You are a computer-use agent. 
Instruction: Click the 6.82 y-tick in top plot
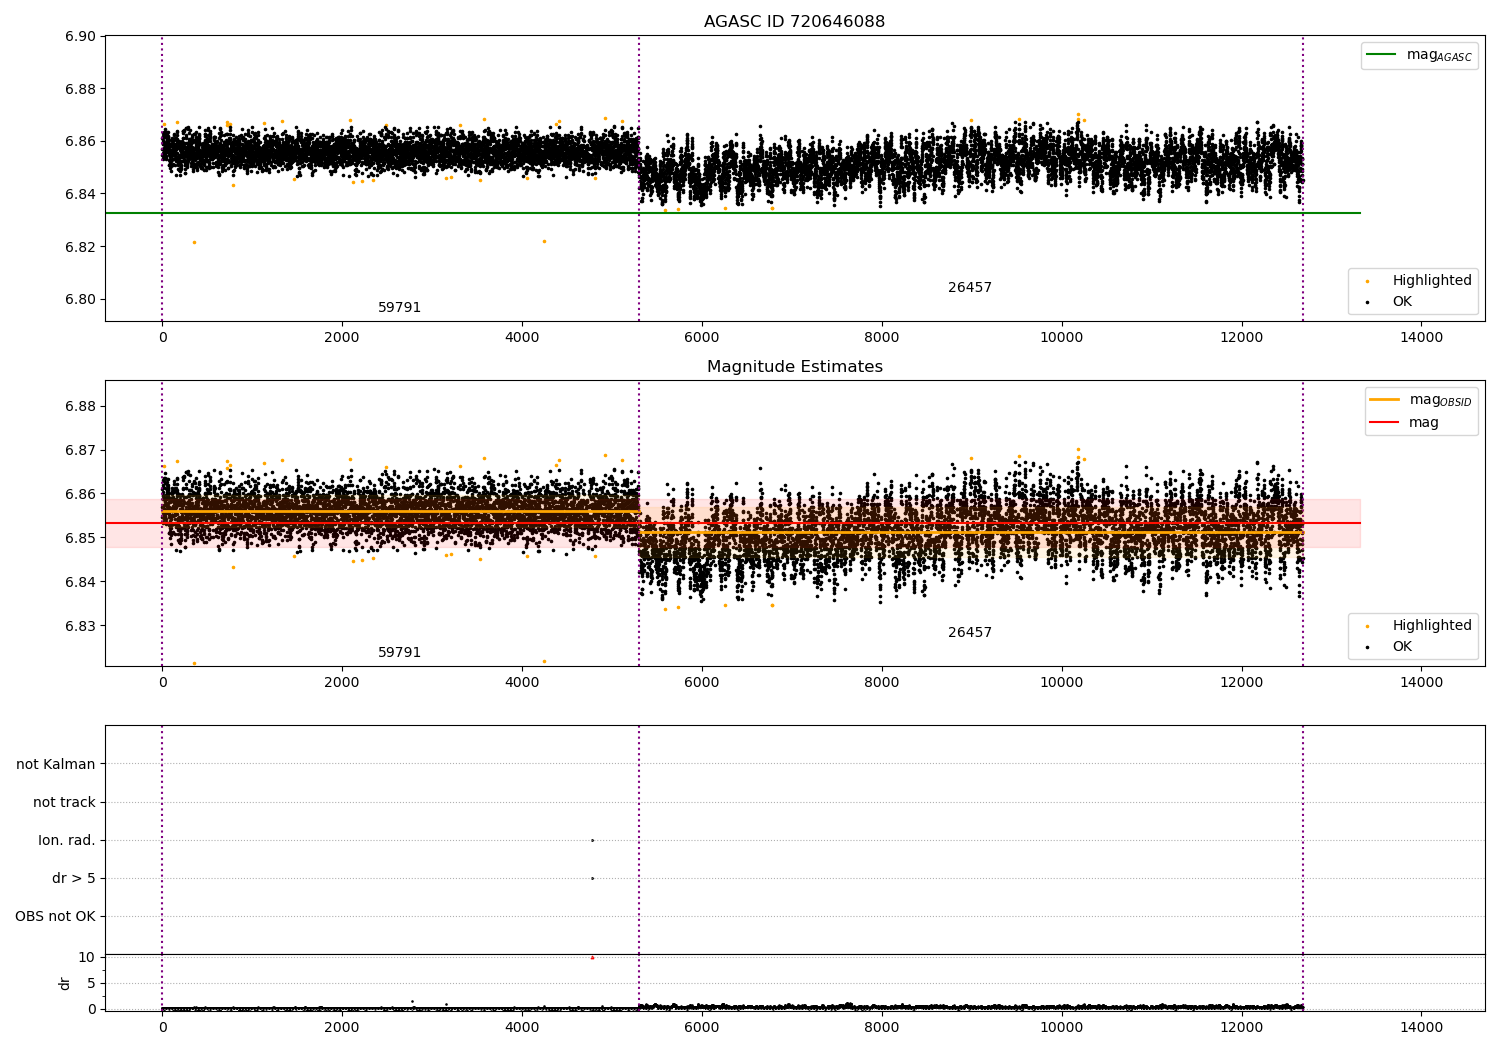click(81, 247)
